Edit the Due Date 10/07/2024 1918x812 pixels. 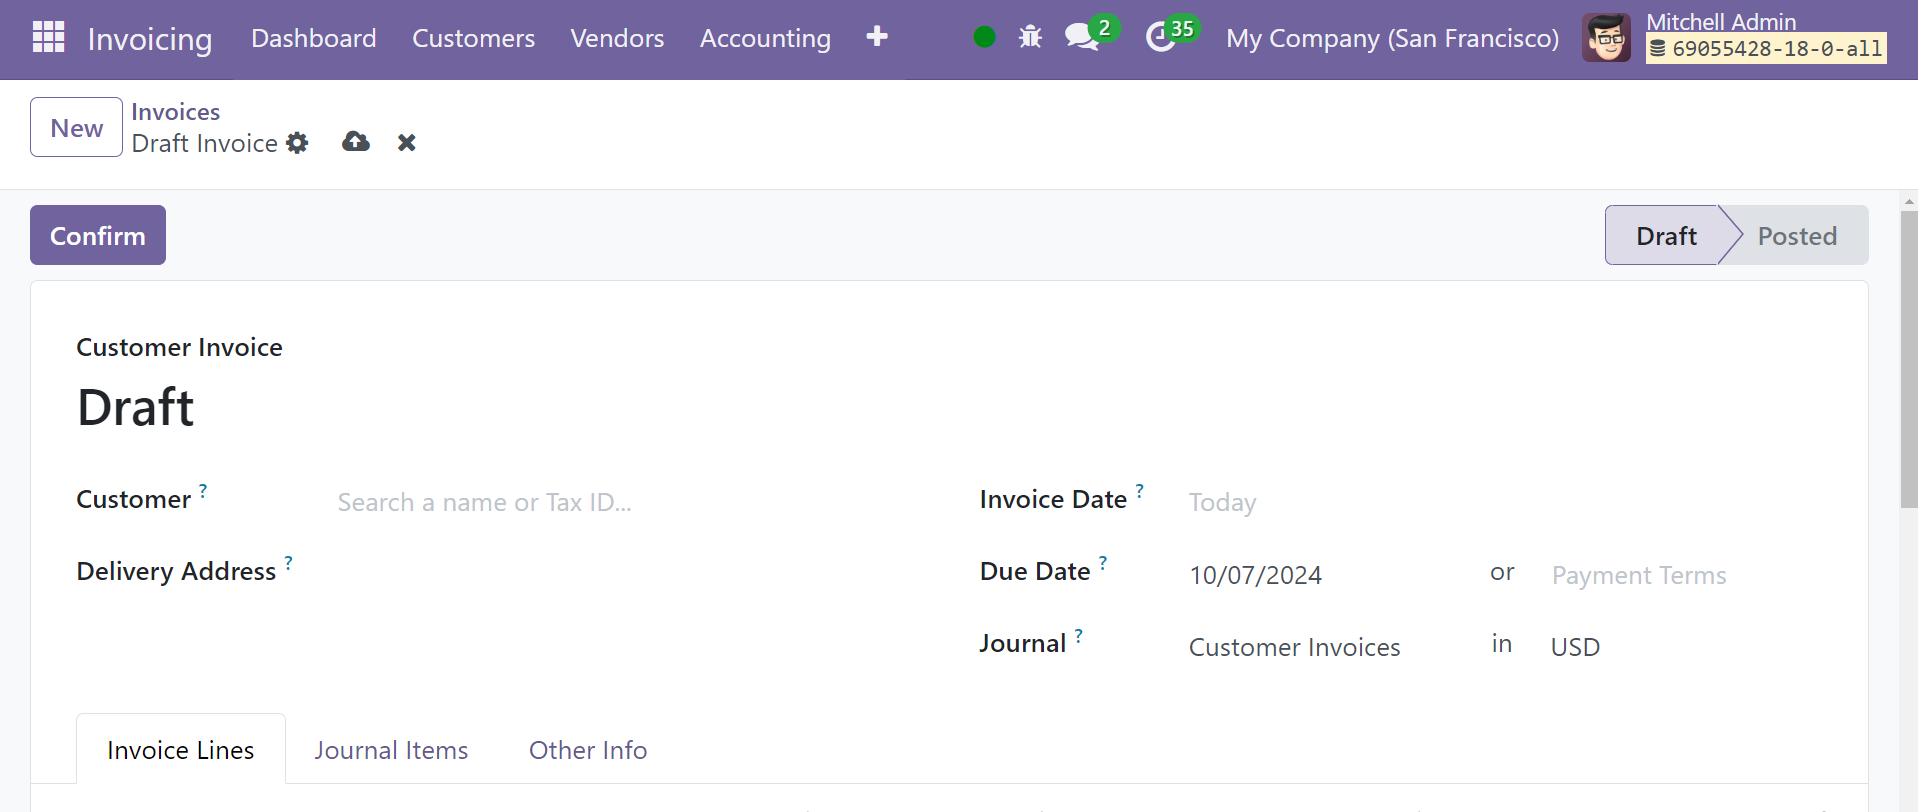1330,575
